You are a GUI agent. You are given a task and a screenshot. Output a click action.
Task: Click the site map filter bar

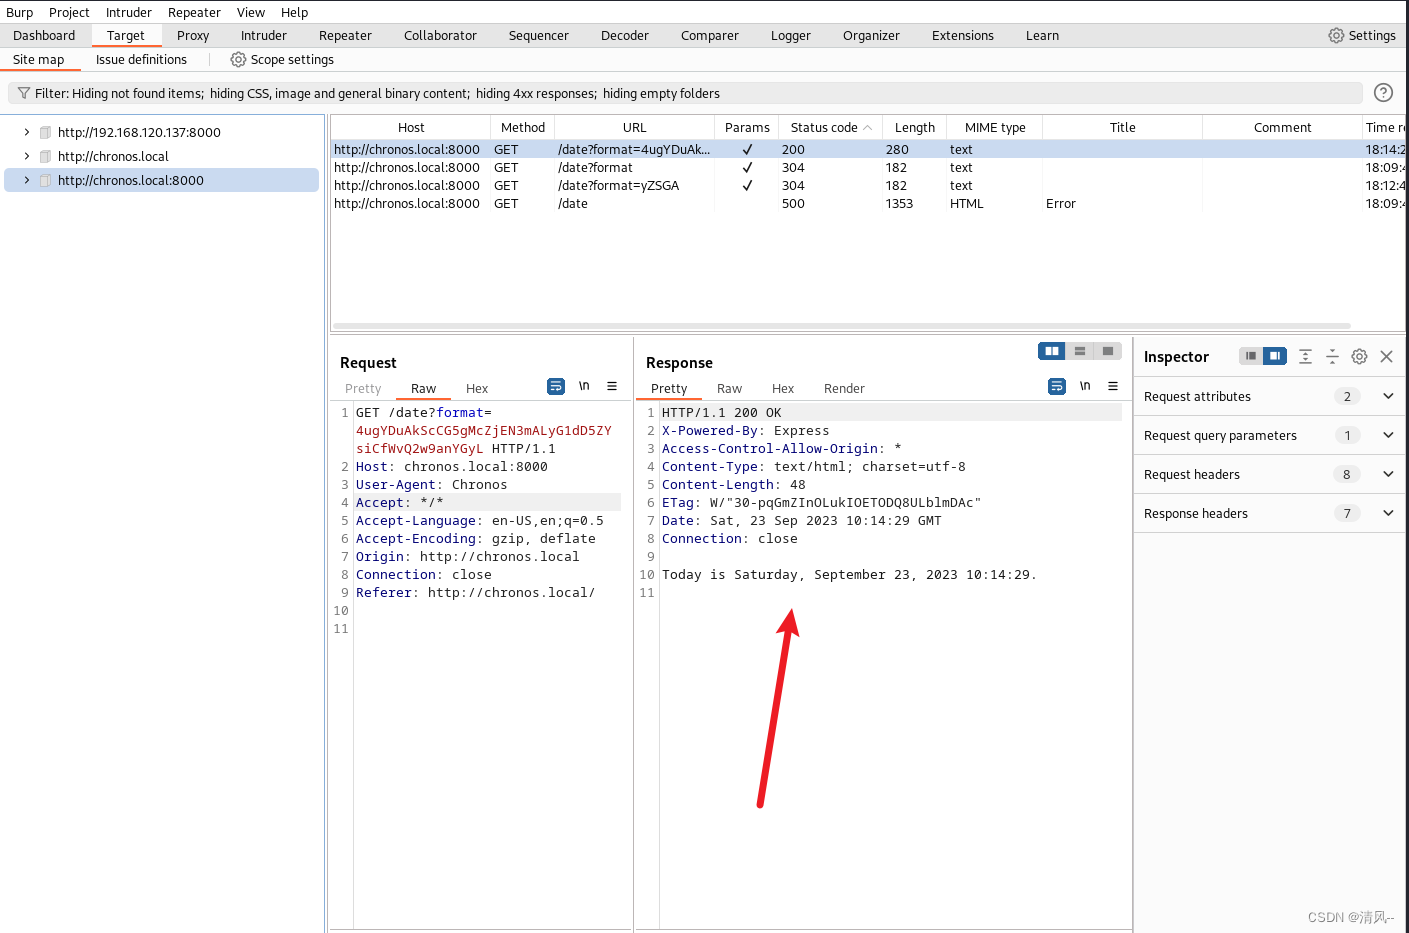(685, 93)
